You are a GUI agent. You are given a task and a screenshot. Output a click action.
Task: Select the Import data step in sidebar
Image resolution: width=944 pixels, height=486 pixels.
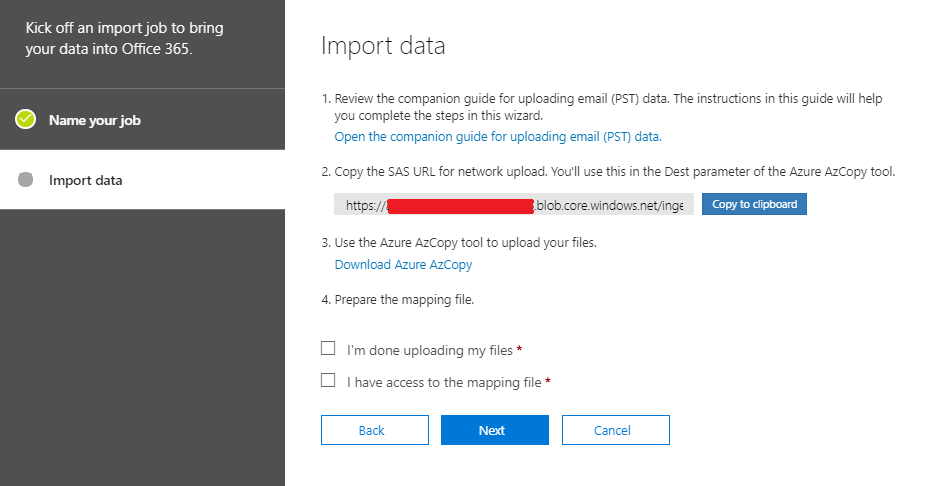[86, 181]
